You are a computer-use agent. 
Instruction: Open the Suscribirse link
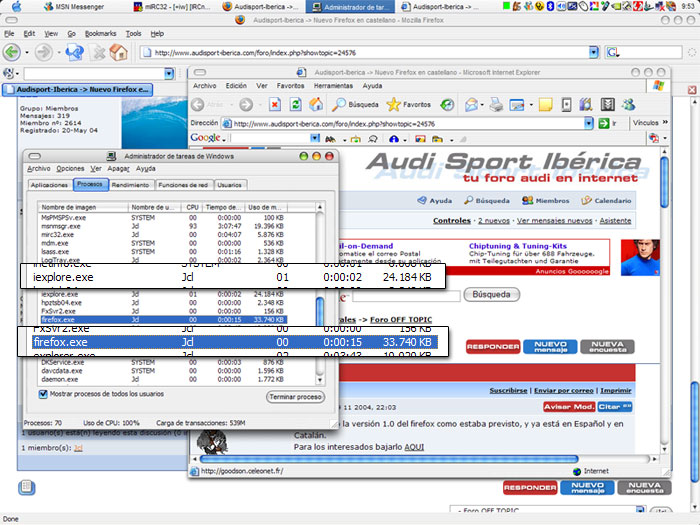pos(508,391)
